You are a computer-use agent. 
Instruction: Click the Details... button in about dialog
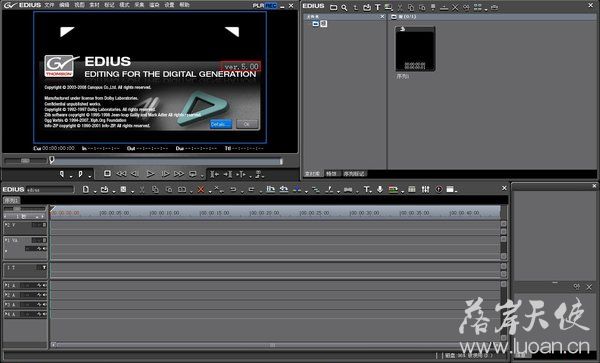(221, 124)
